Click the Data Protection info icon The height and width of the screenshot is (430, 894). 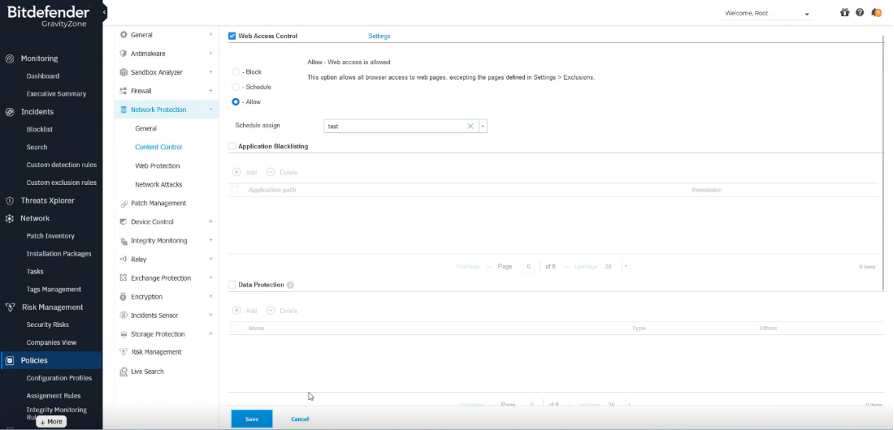(290, 285)
